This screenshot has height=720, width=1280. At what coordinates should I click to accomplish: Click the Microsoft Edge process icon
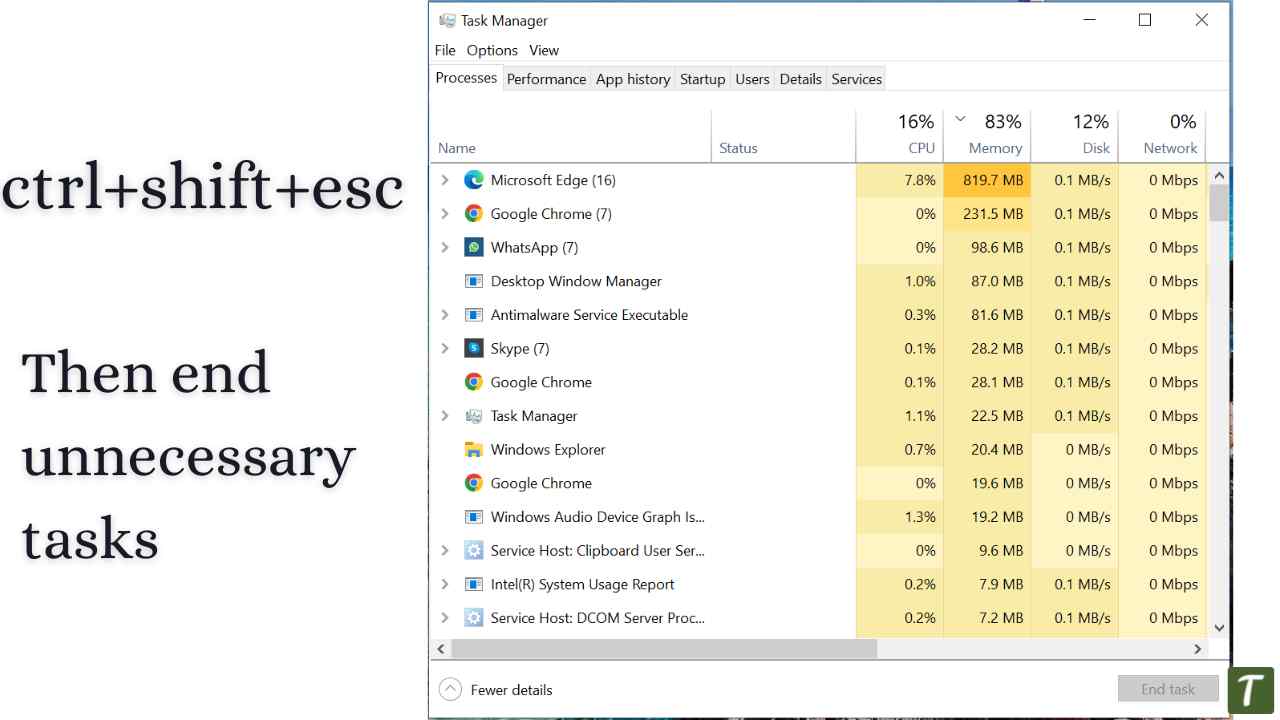pos(474,180)
